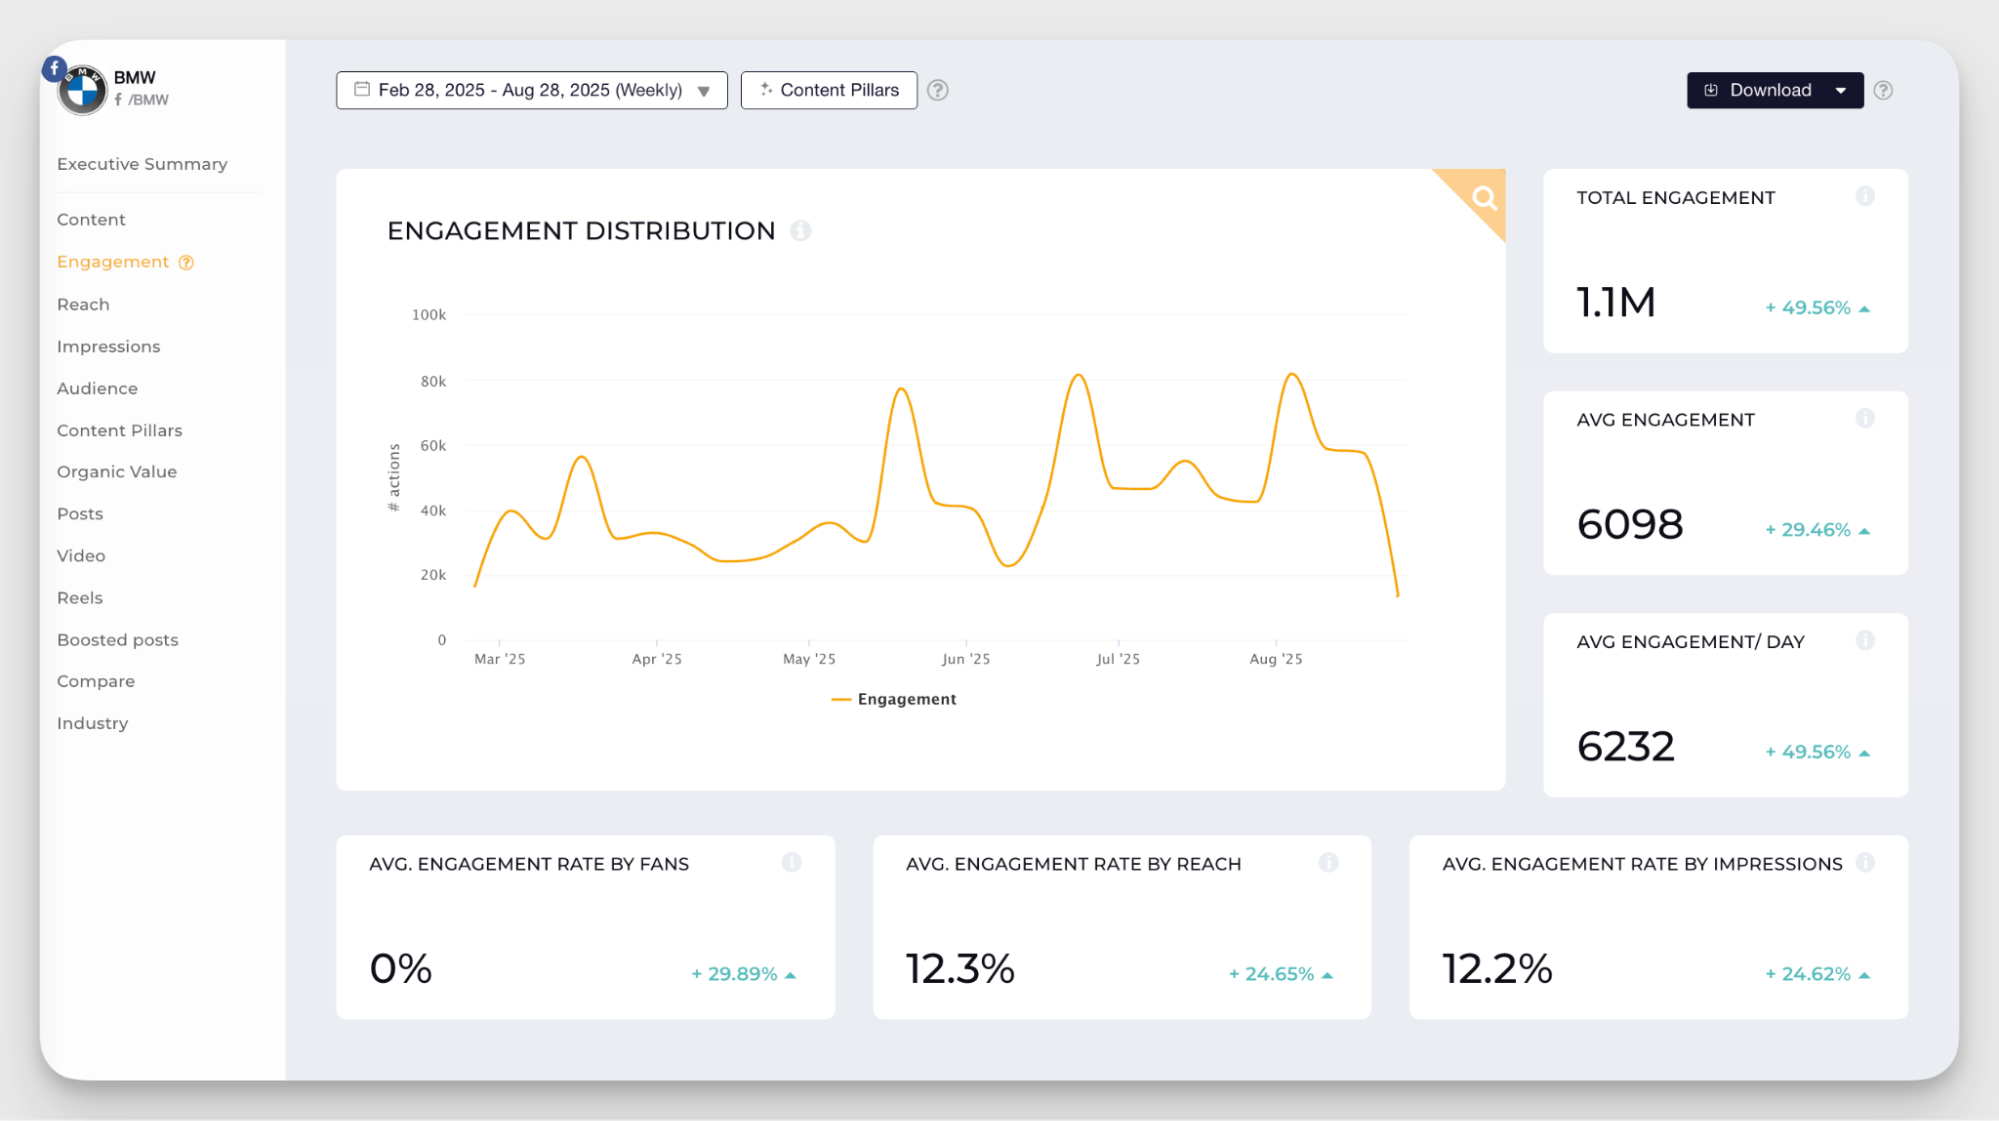1999x1121 pixels.
Task: Open the Boosted posts section
Action: pyautogui.click(x=118, y=640)
